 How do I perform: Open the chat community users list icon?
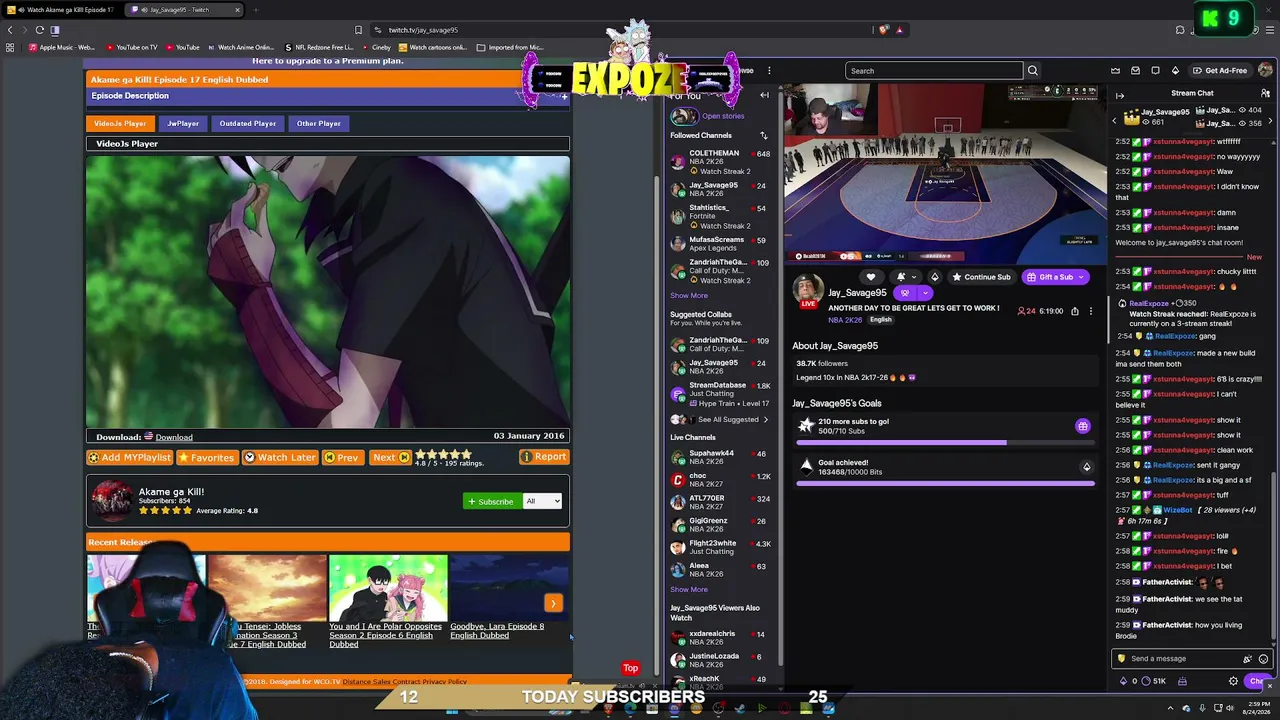1265,93
